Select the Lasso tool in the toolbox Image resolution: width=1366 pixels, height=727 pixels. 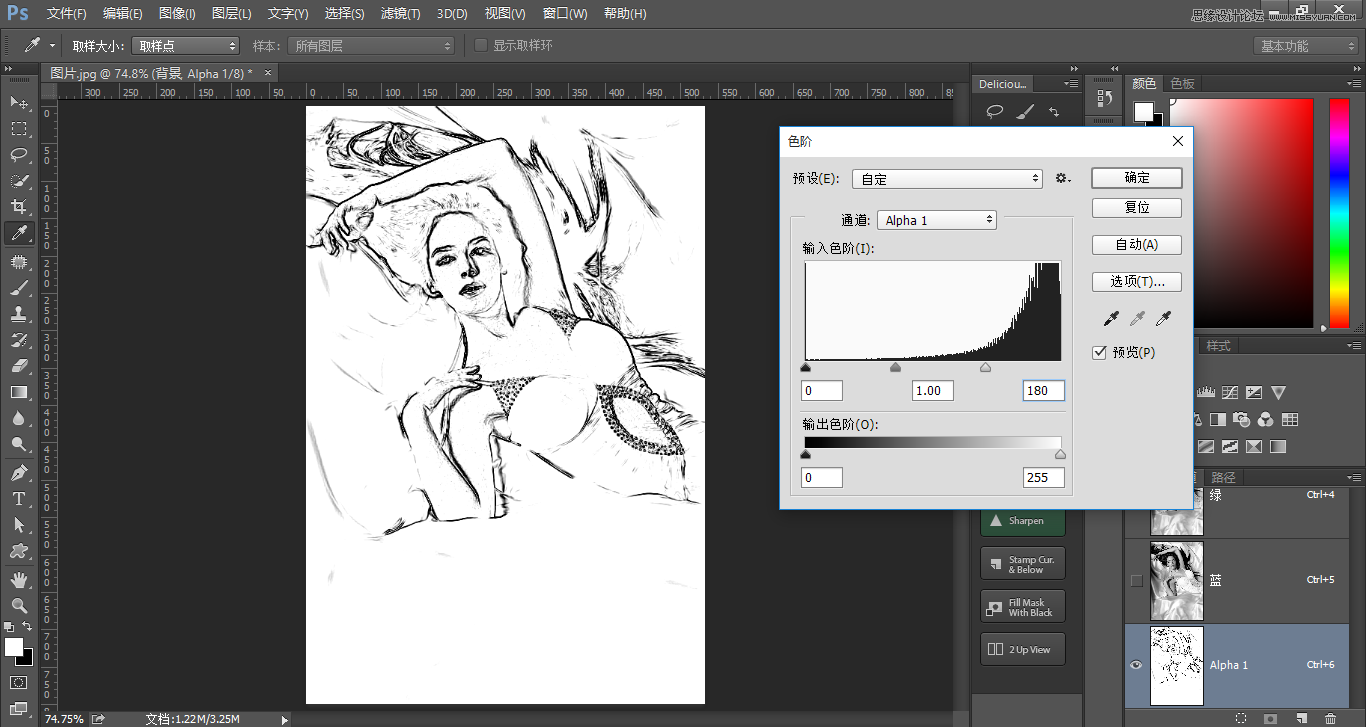coord(19,155)
